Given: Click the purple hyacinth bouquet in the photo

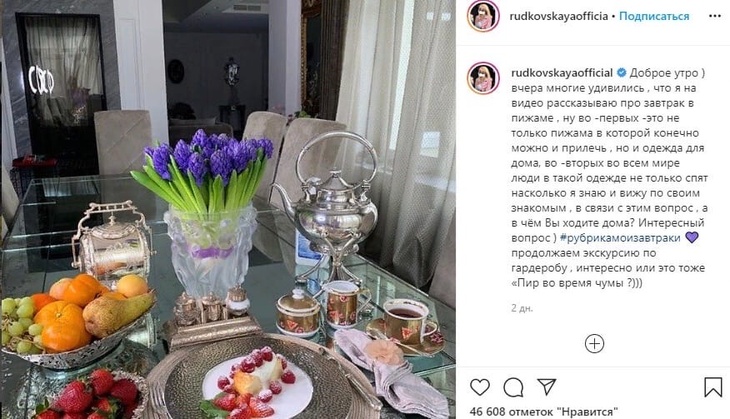Looking at the screenshot, I should click(205, 170).
